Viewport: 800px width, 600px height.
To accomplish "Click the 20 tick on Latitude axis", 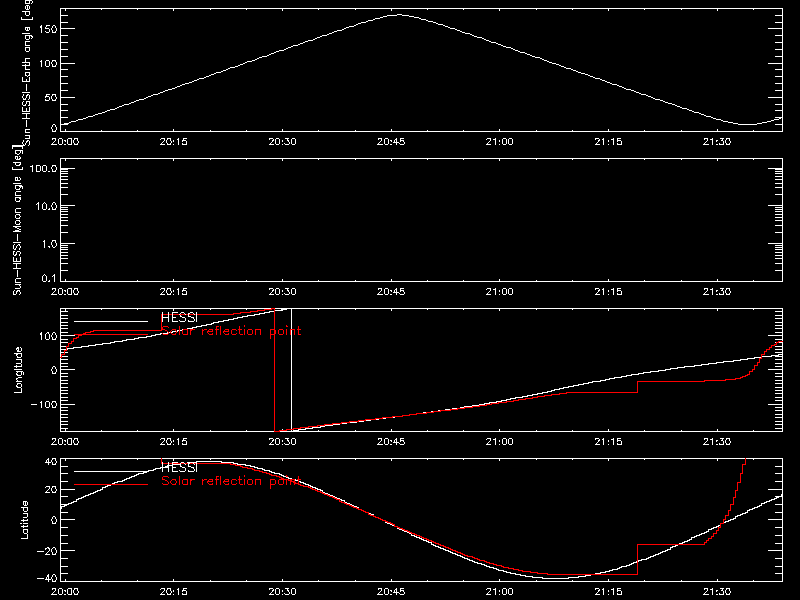I will click(x=52, y=489).
